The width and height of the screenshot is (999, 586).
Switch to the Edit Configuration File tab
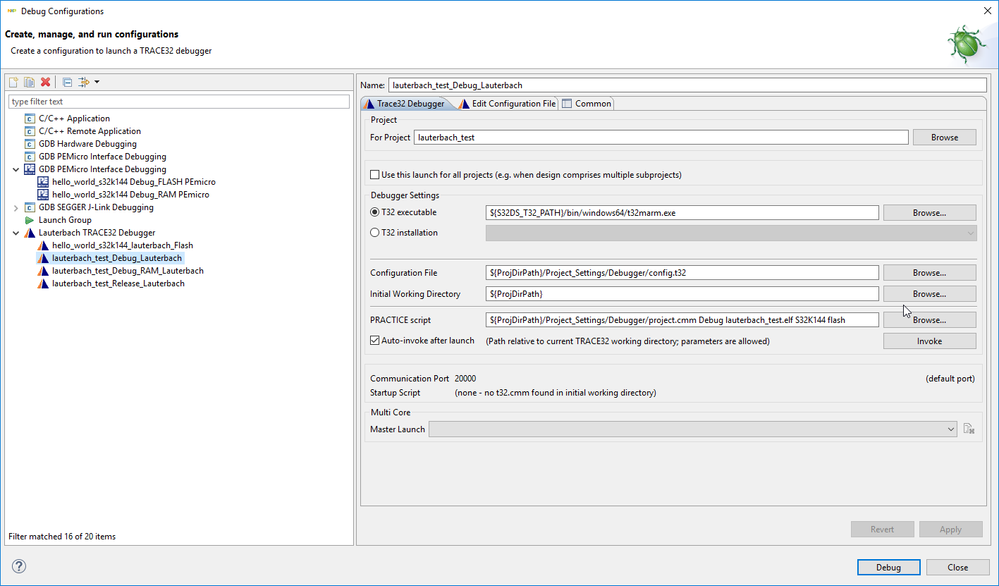click(508, 104)
